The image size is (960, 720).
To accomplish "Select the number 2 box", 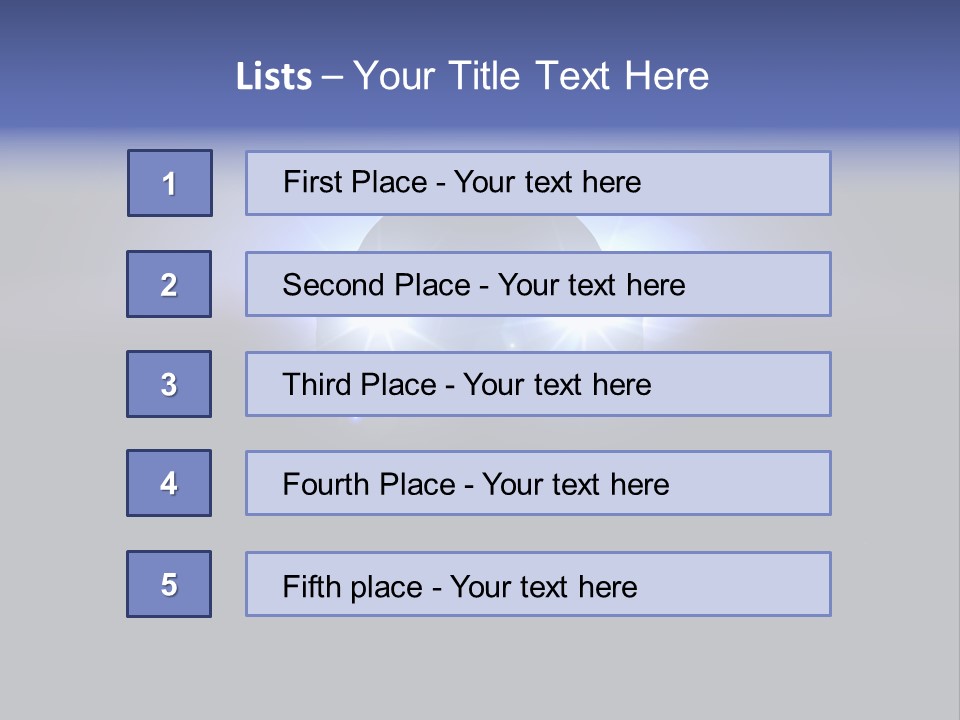I will point(169,284).
